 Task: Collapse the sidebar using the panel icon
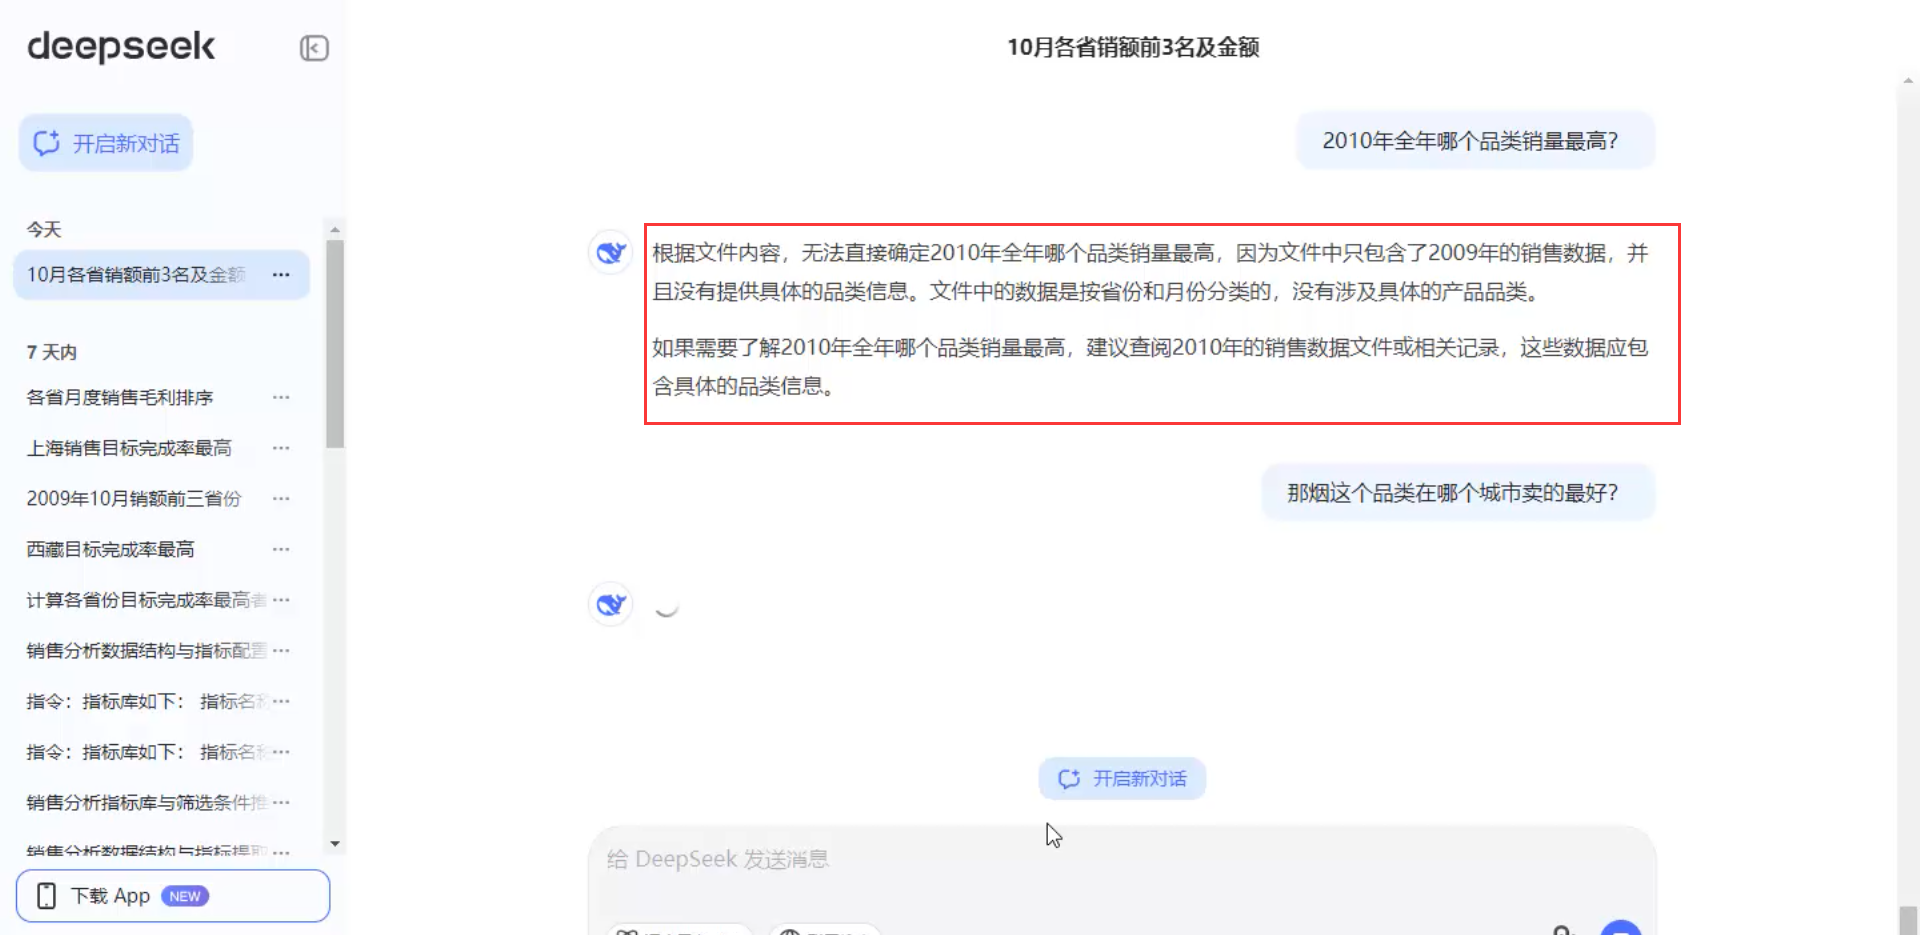pyautogui.click(x=314, y=48)
